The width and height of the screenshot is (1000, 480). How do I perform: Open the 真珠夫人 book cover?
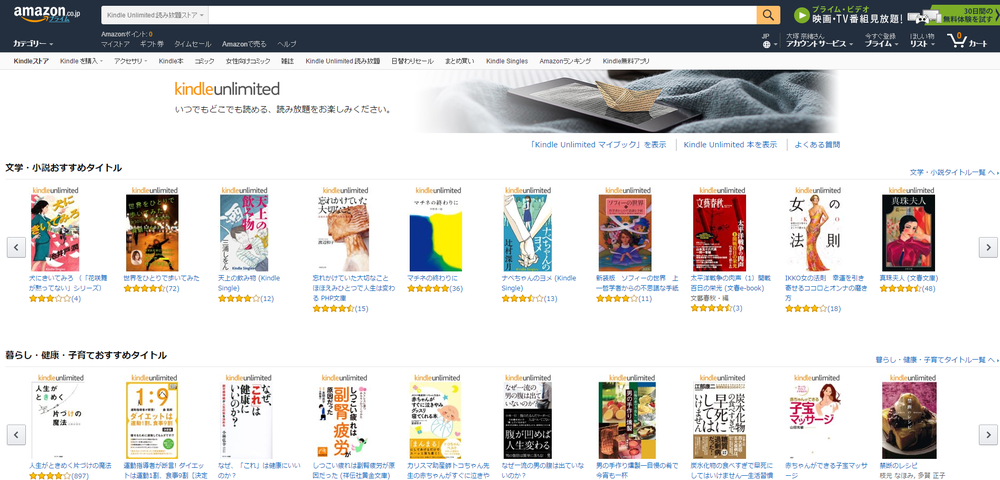point(908,233)
